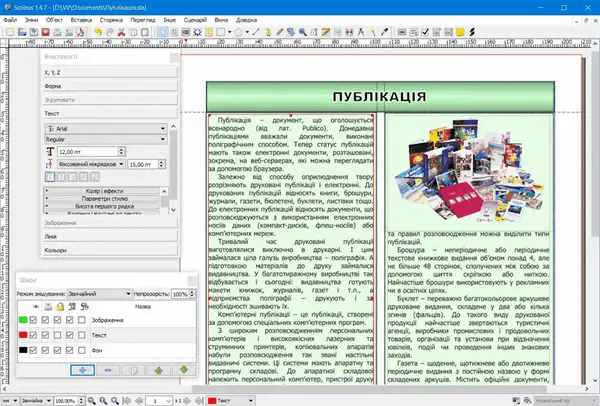Open the Файл menu
The width and height of the screenshot is (600, 406).
tap(10, 20)
